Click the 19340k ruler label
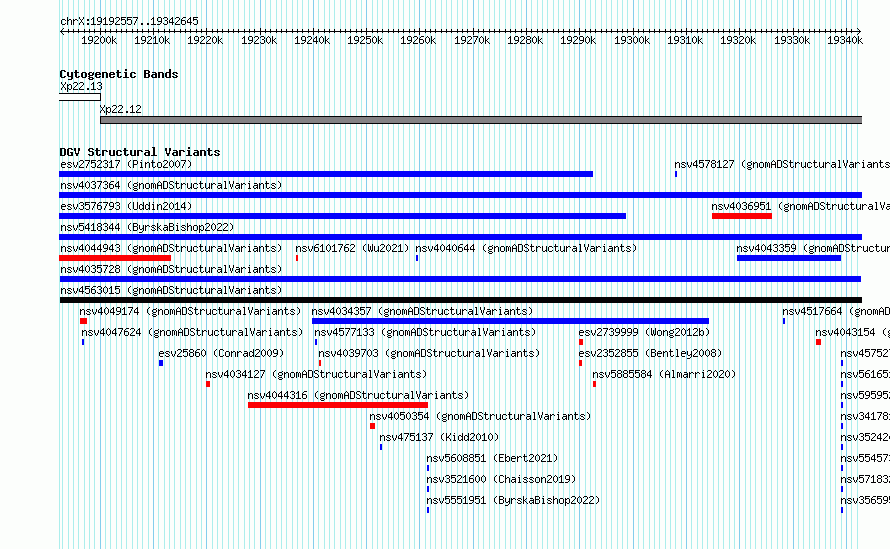This screenshot has height=549, width=890. point(845,40)
